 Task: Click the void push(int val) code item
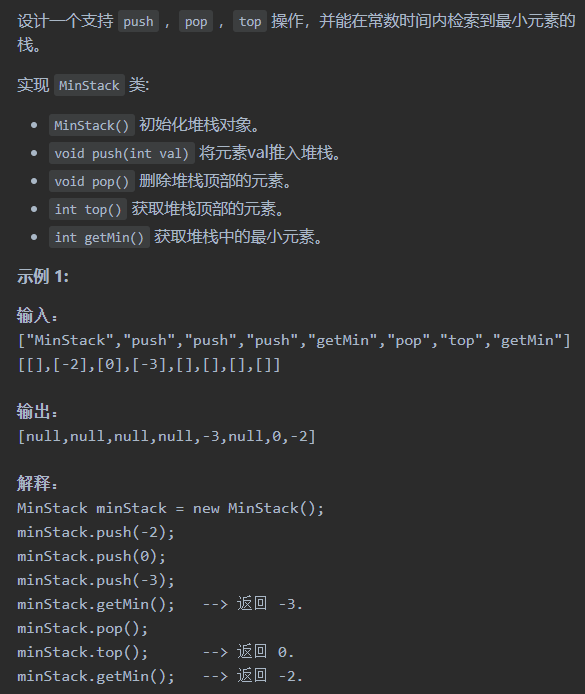point(122,154)
